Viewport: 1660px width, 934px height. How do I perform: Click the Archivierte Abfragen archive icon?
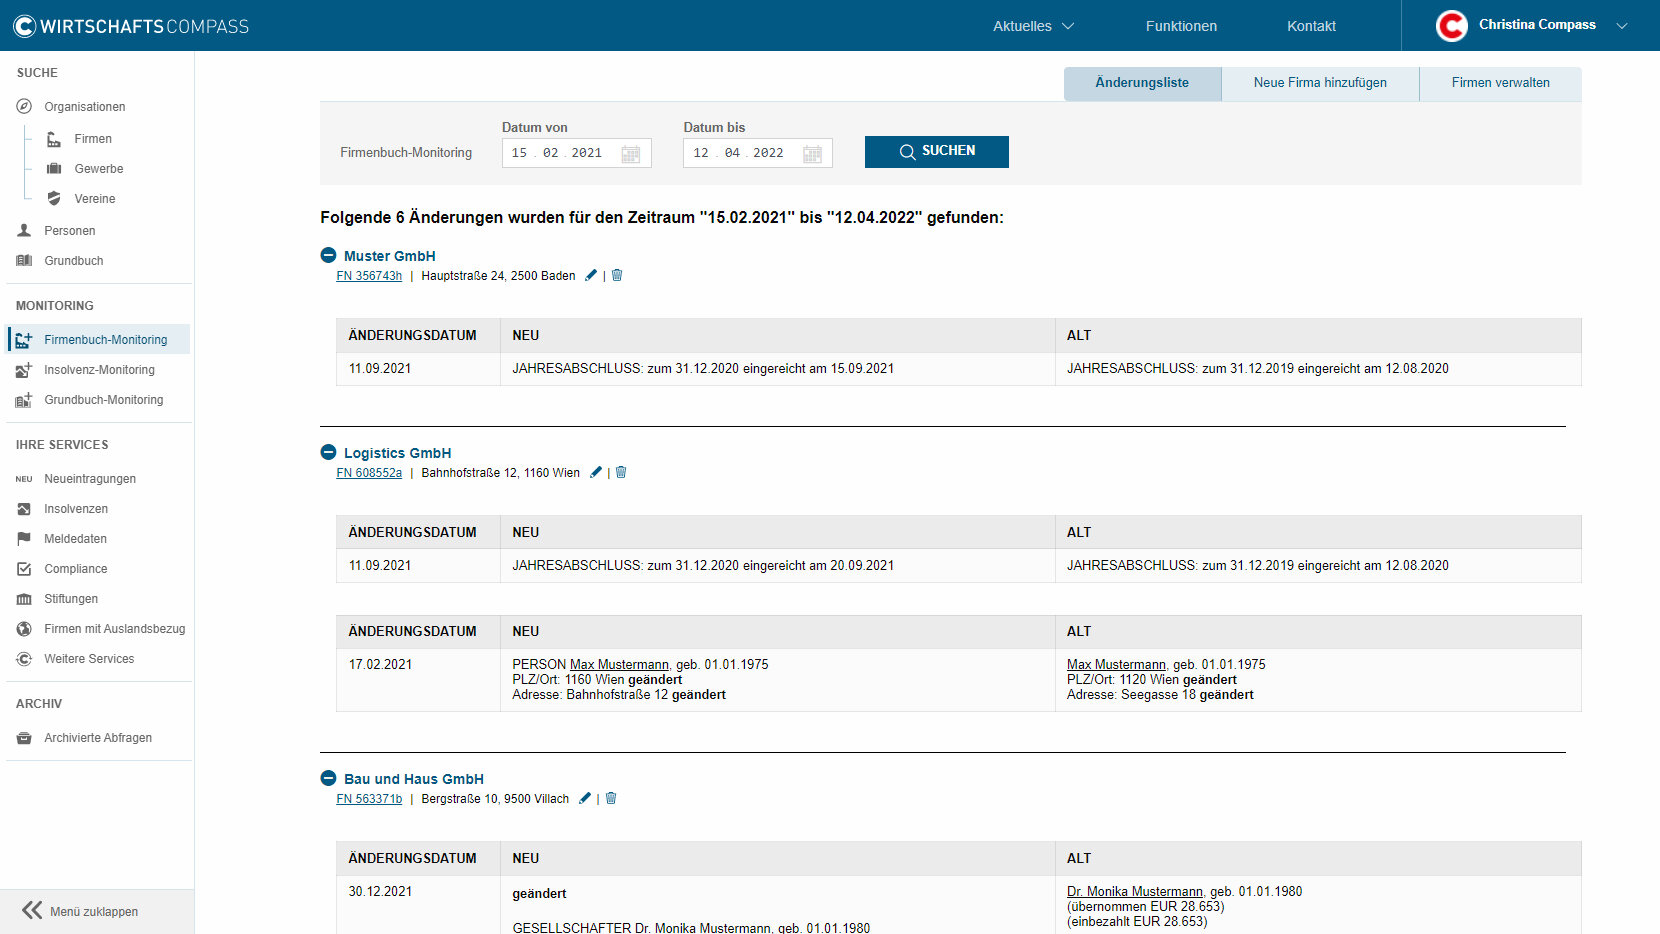[x=24, y=738]
